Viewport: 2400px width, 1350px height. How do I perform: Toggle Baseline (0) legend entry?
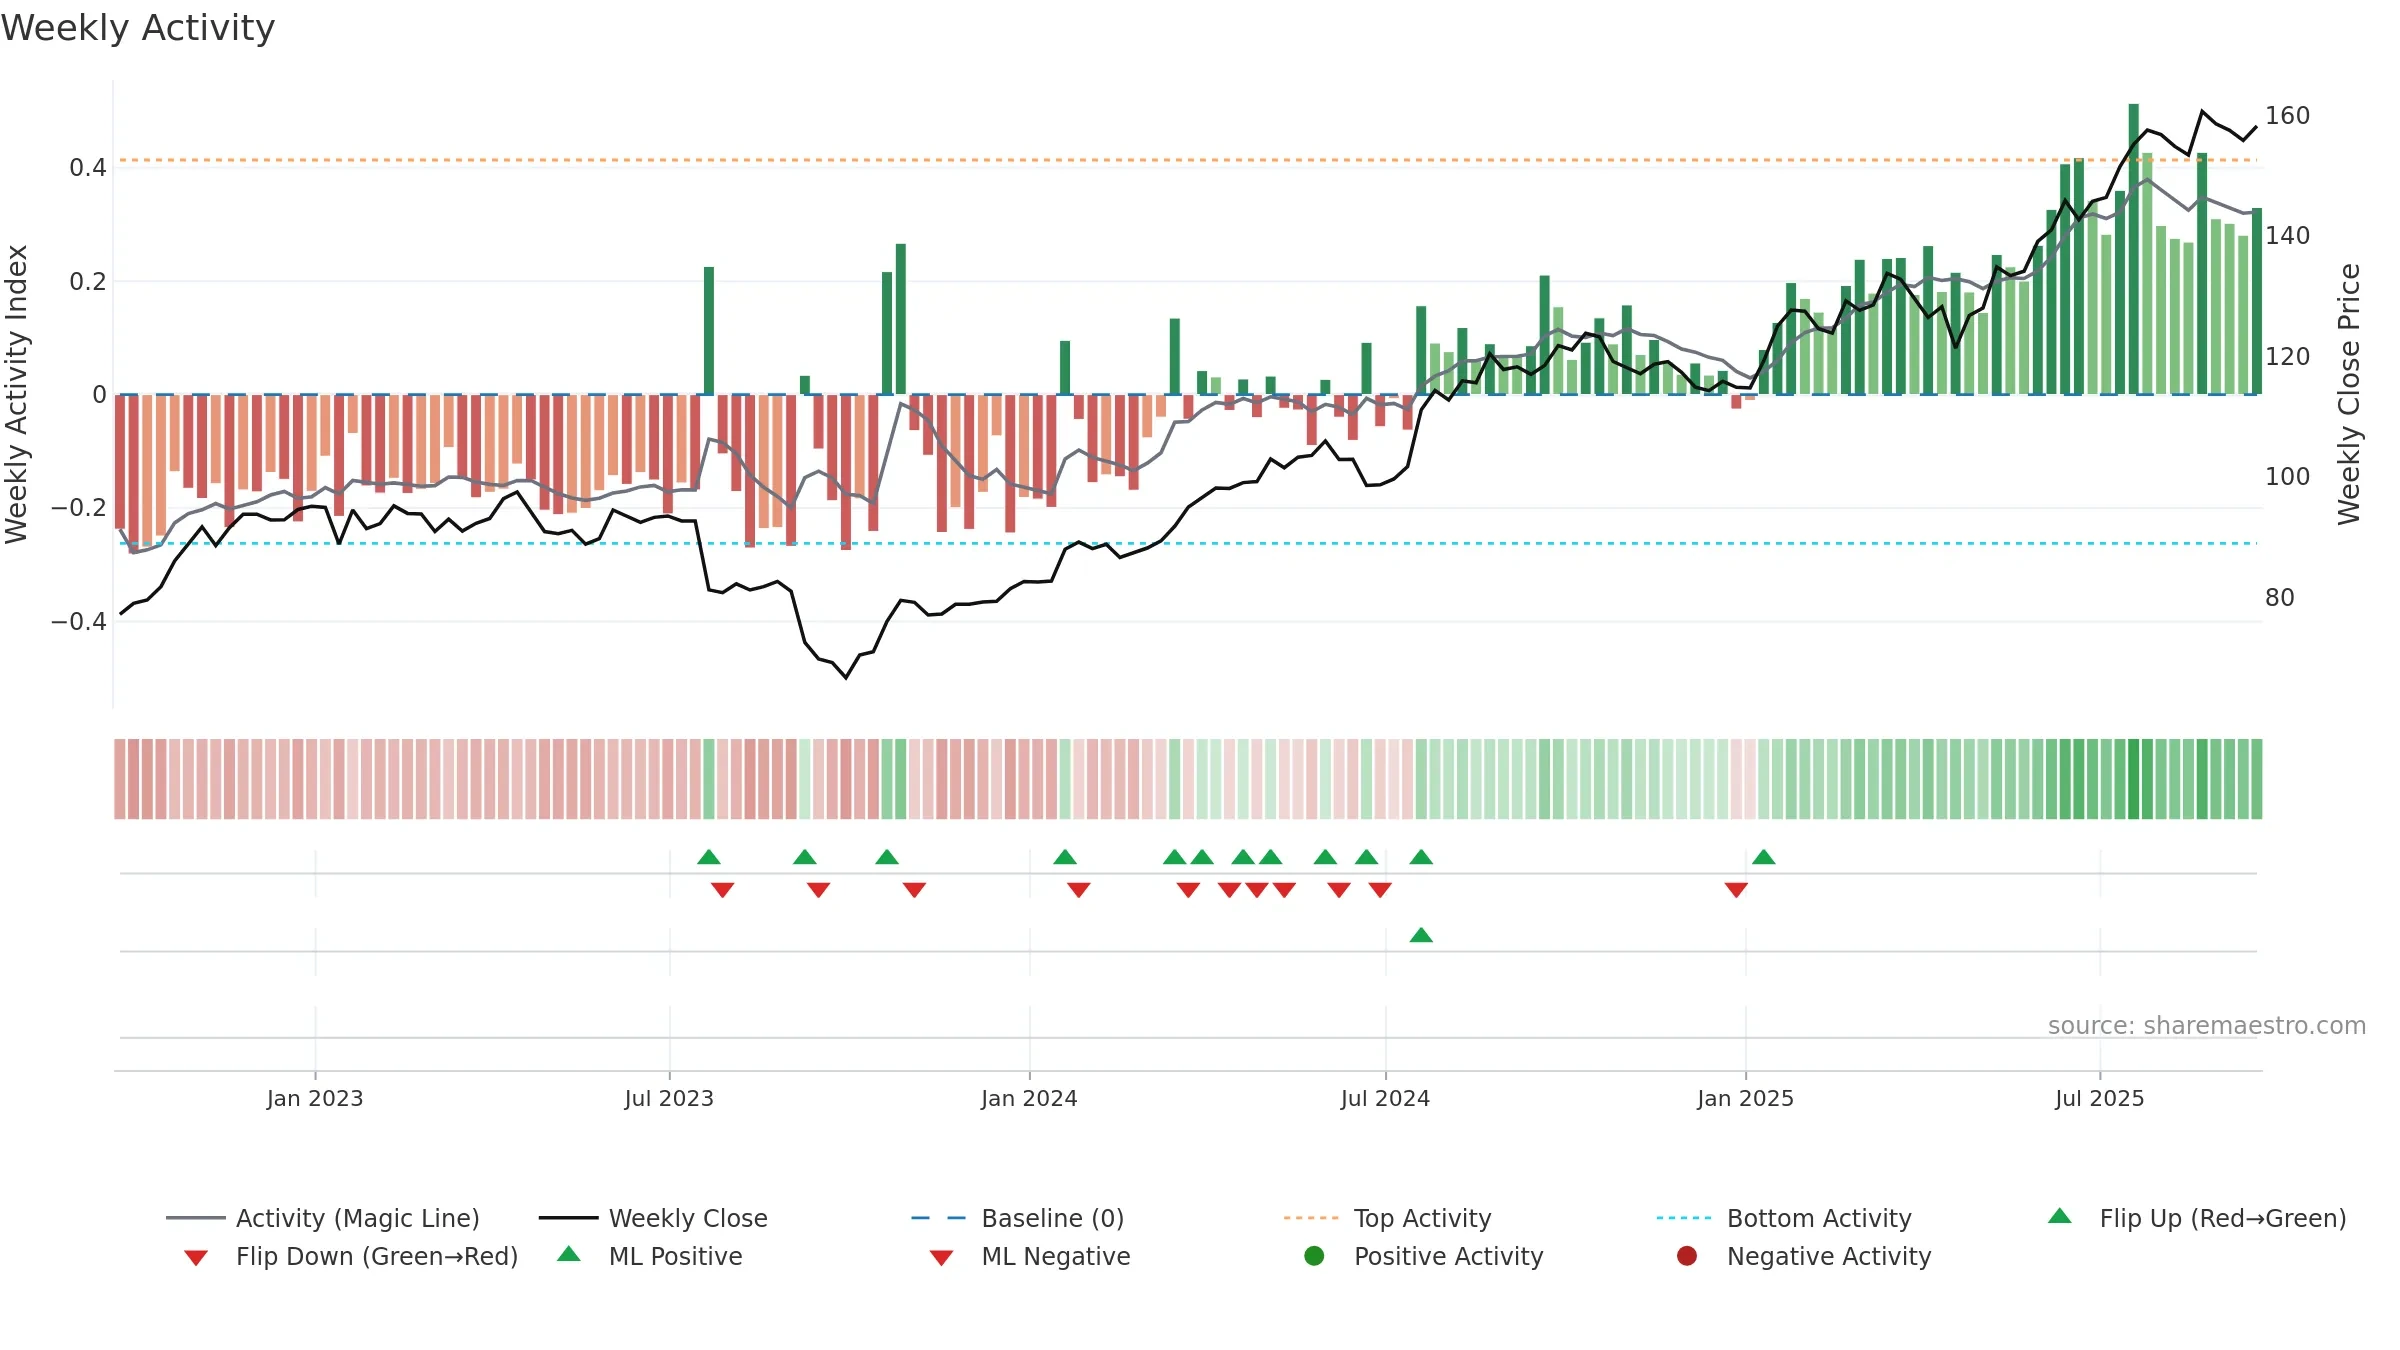[x=1018, y=1218]
